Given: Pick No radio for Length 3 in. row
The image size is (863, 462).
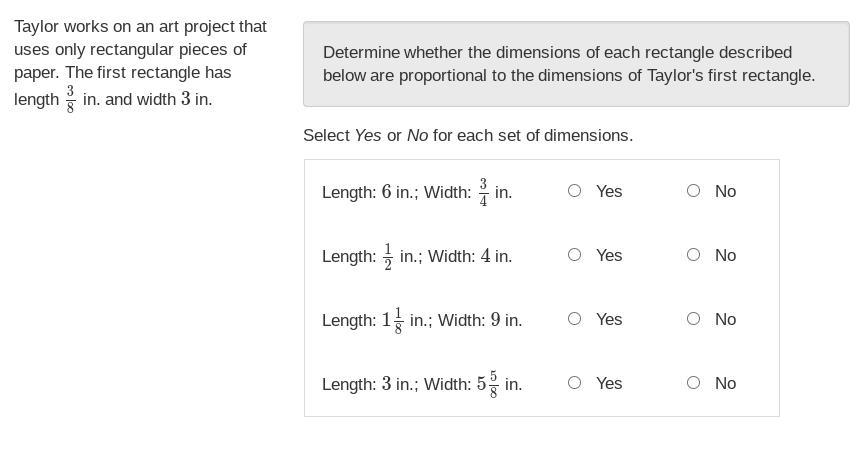Looking at the screenshot, I should (693, 383).
